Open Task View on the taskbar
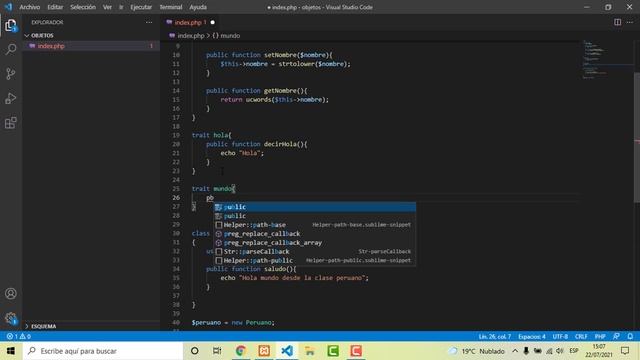 point(217,351)
